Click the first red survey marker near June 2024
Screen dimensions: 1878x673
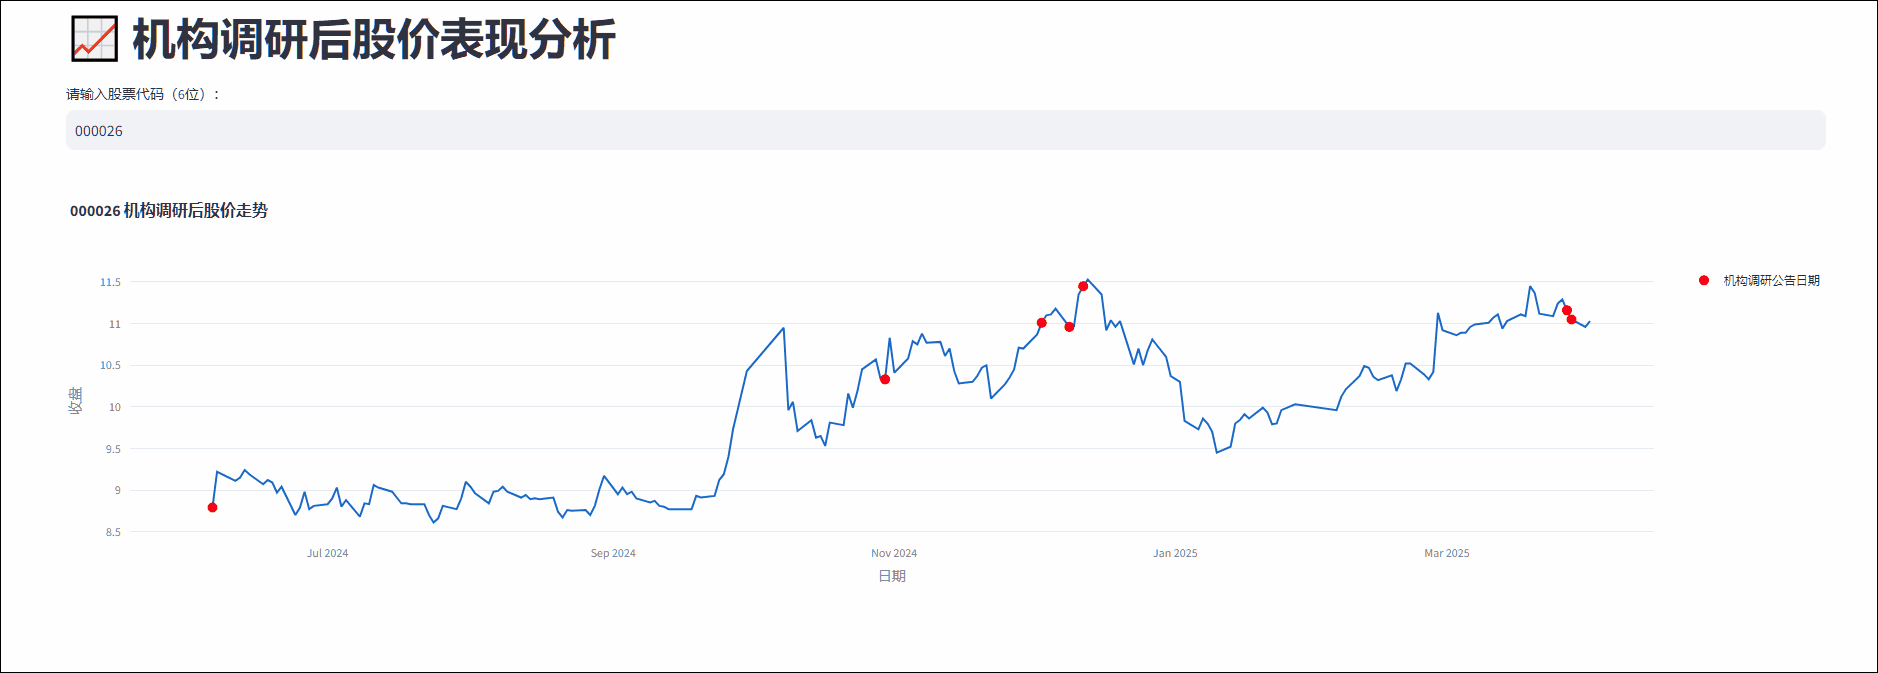click(x=212, y=508)
